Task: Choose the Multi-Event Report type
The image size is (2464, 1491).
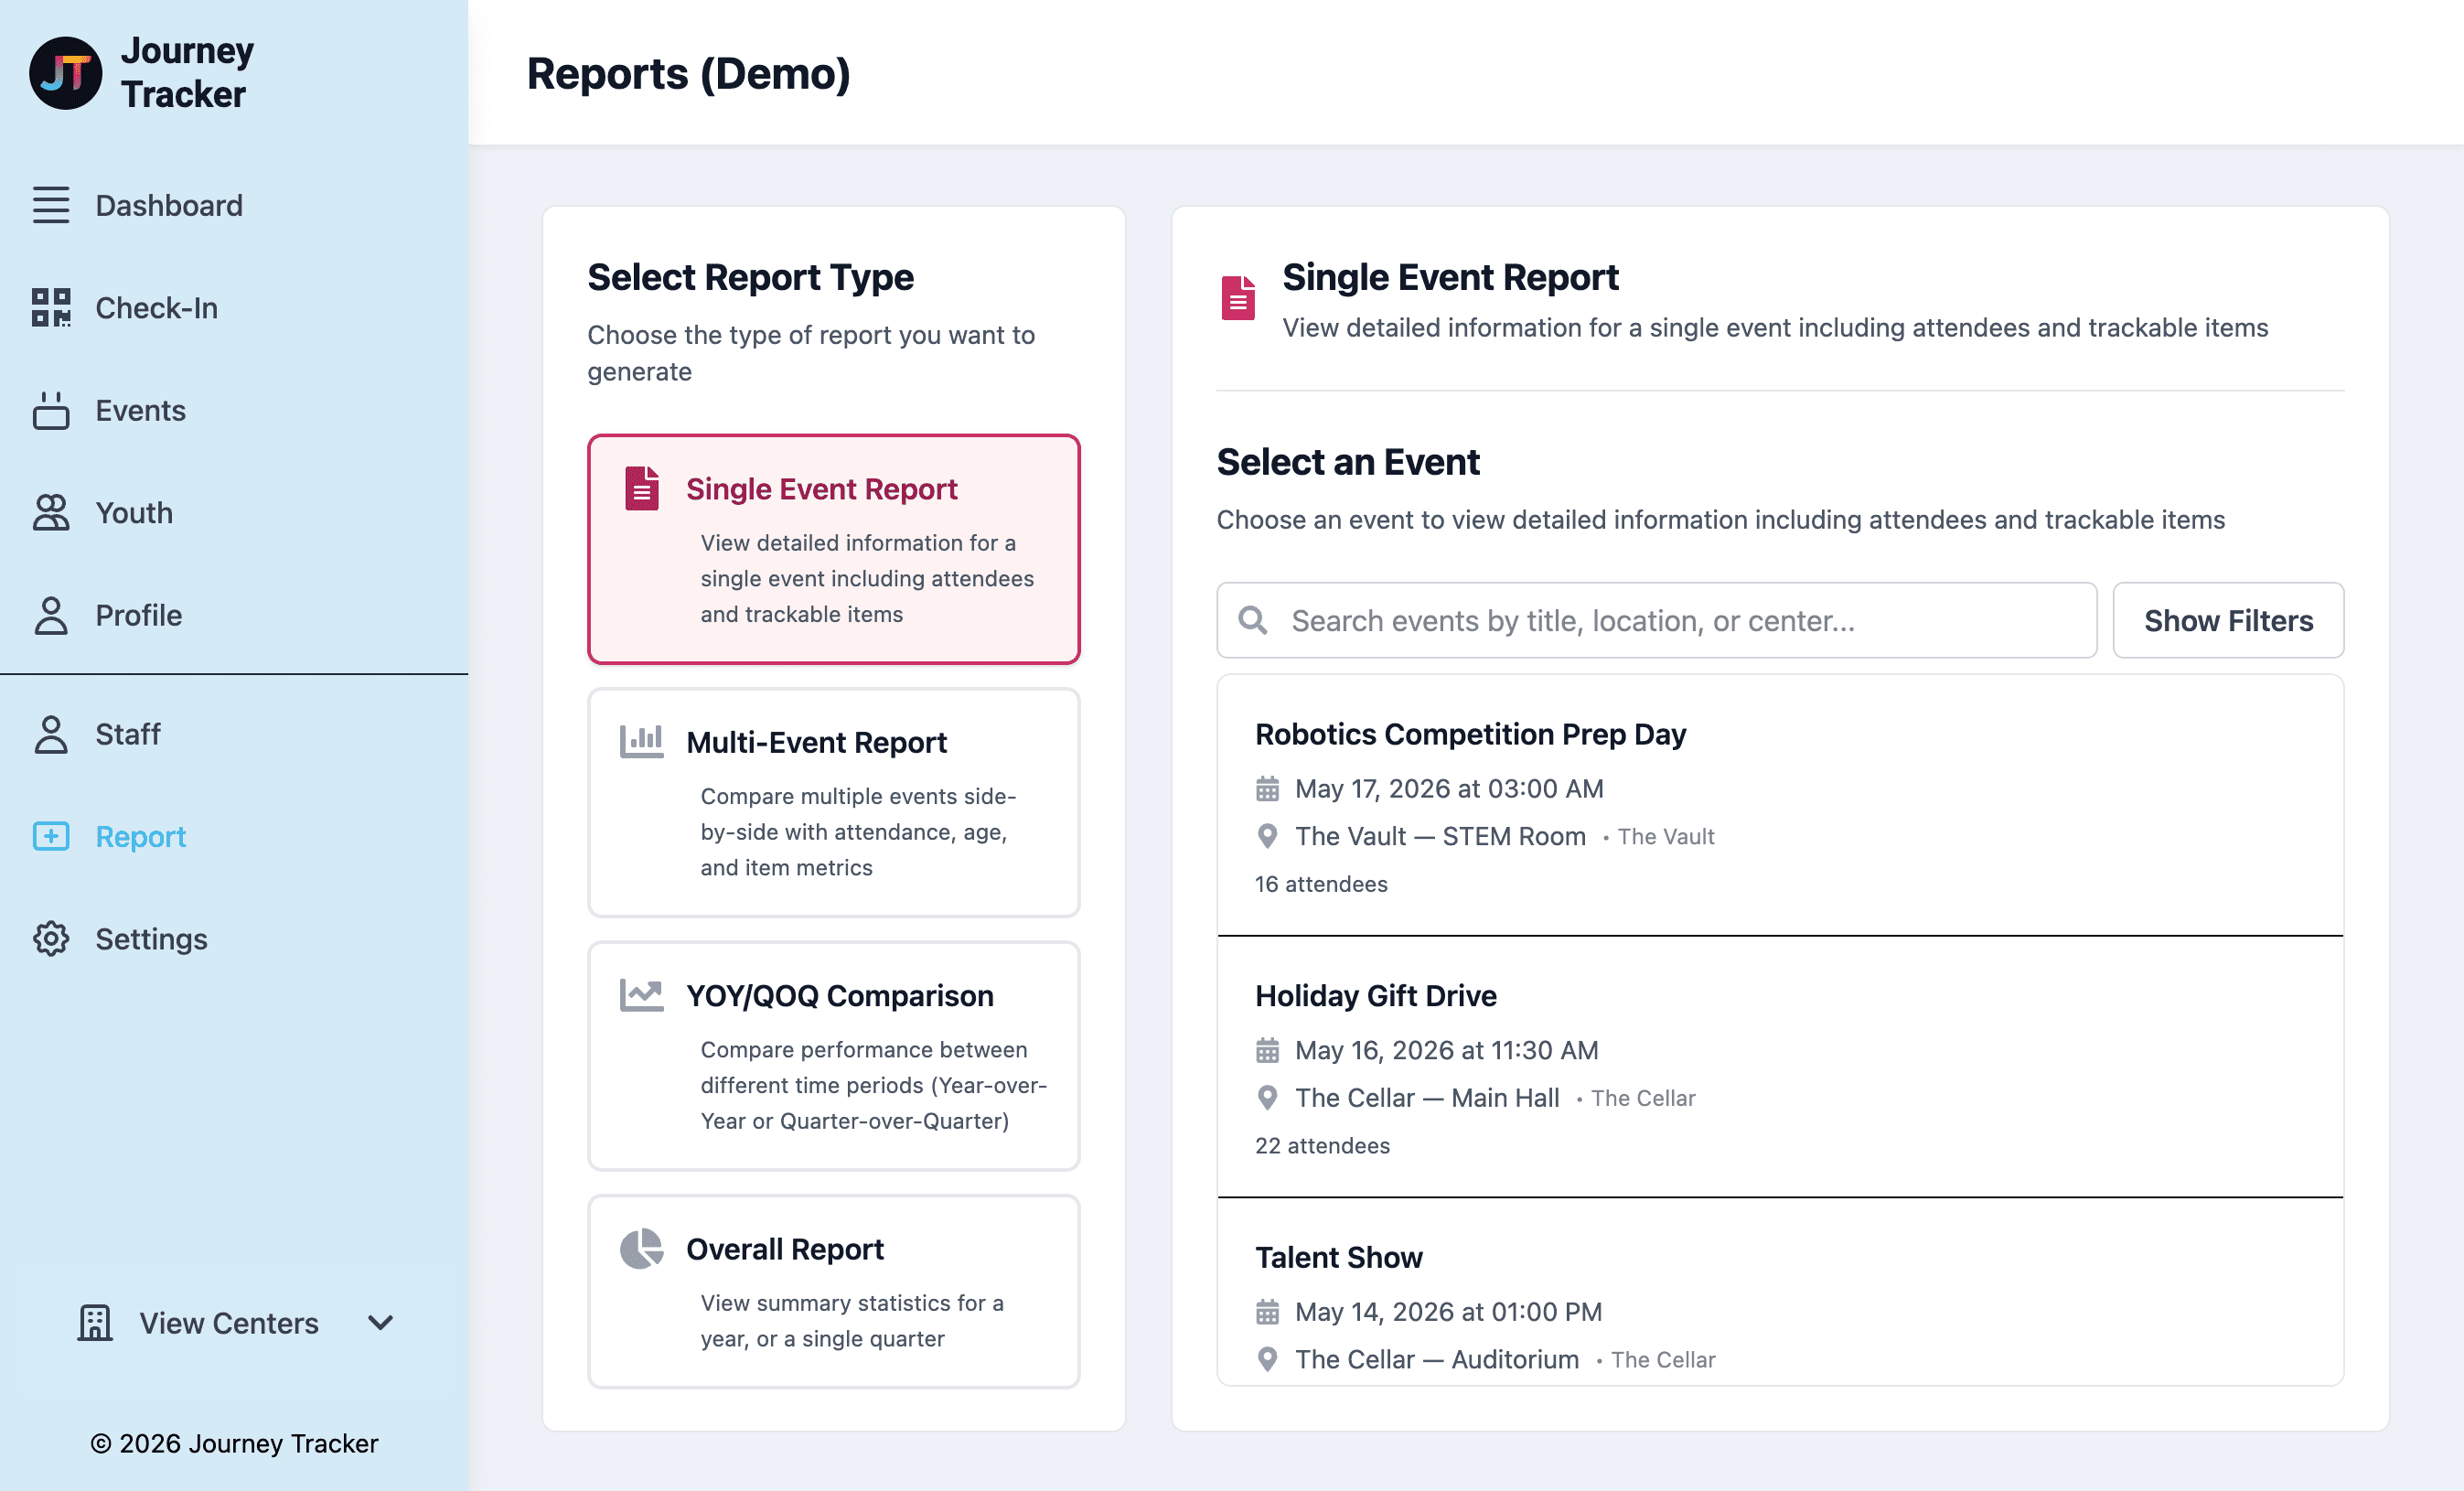Action: pyautogui.click(x=833, y=802)
